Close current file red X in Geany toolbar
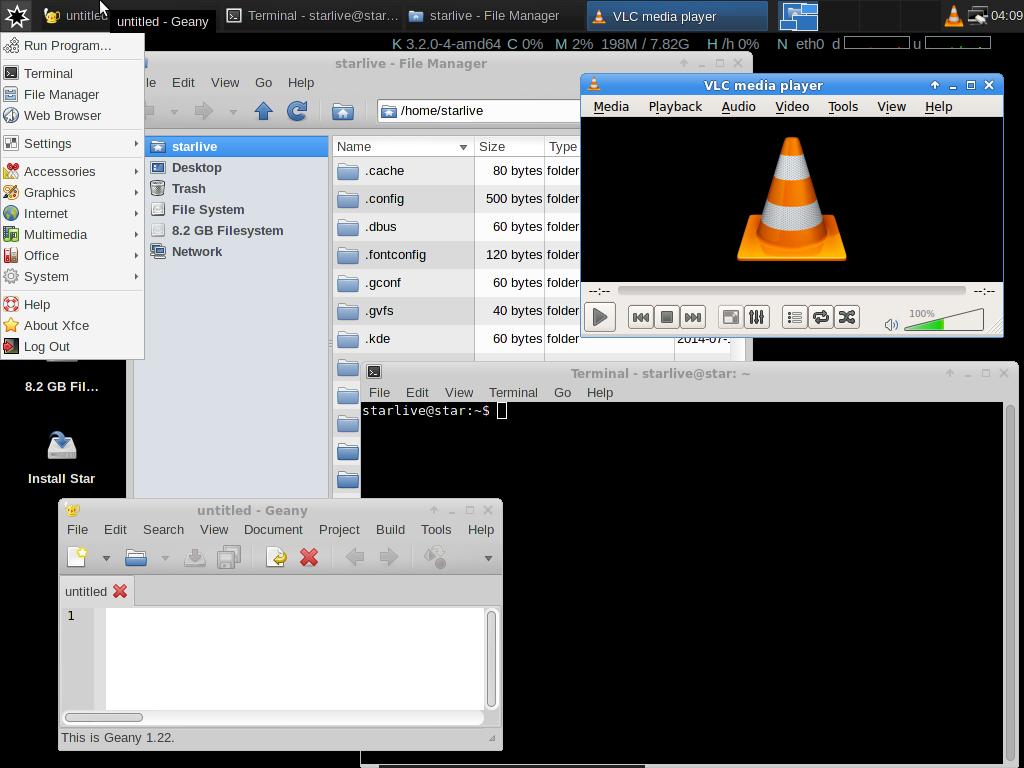The image size is (1024, 768). coord(309,557)
